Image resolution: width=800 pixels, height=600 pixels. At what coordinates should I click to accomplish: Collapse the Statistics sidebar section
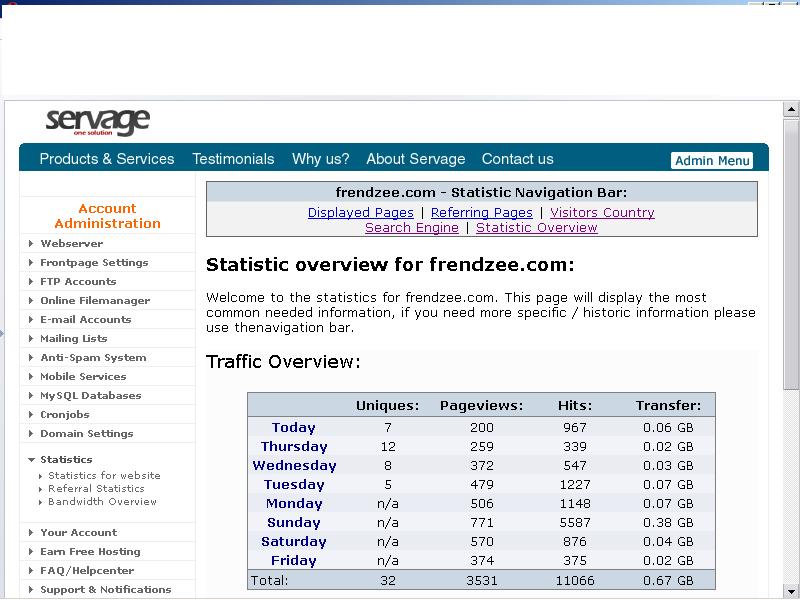(x=31, y=460)
